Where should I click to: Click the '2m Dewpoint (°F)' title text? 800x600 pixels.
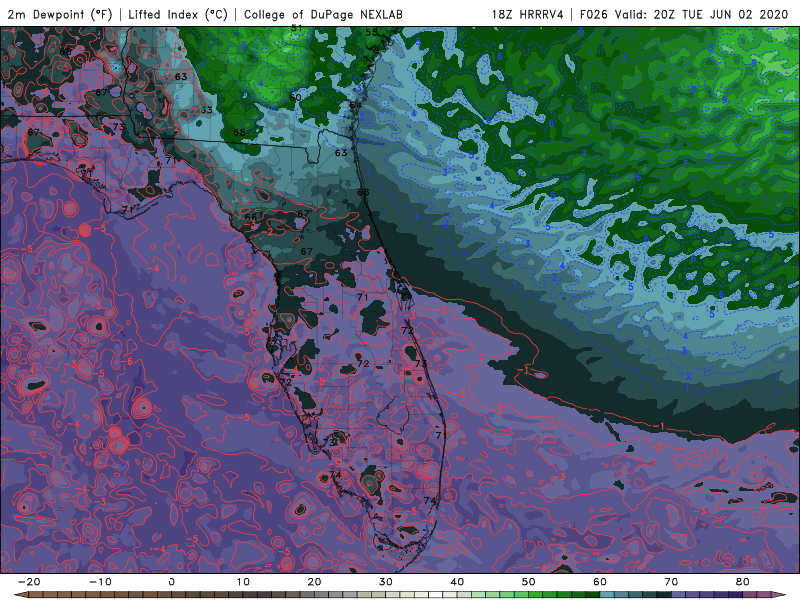tap(60, 14)
